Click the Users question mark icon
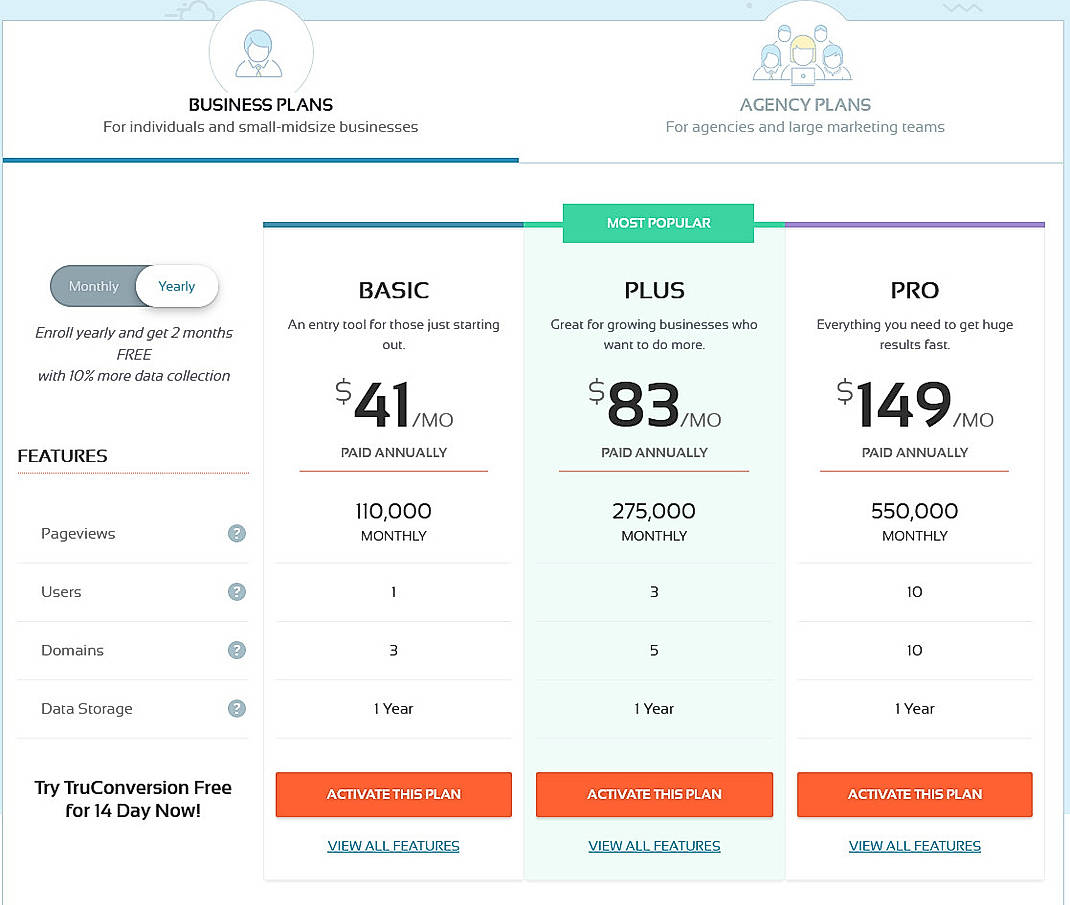Image resolution: width=1070 pixels, height=905 pixels. [236, 591]
